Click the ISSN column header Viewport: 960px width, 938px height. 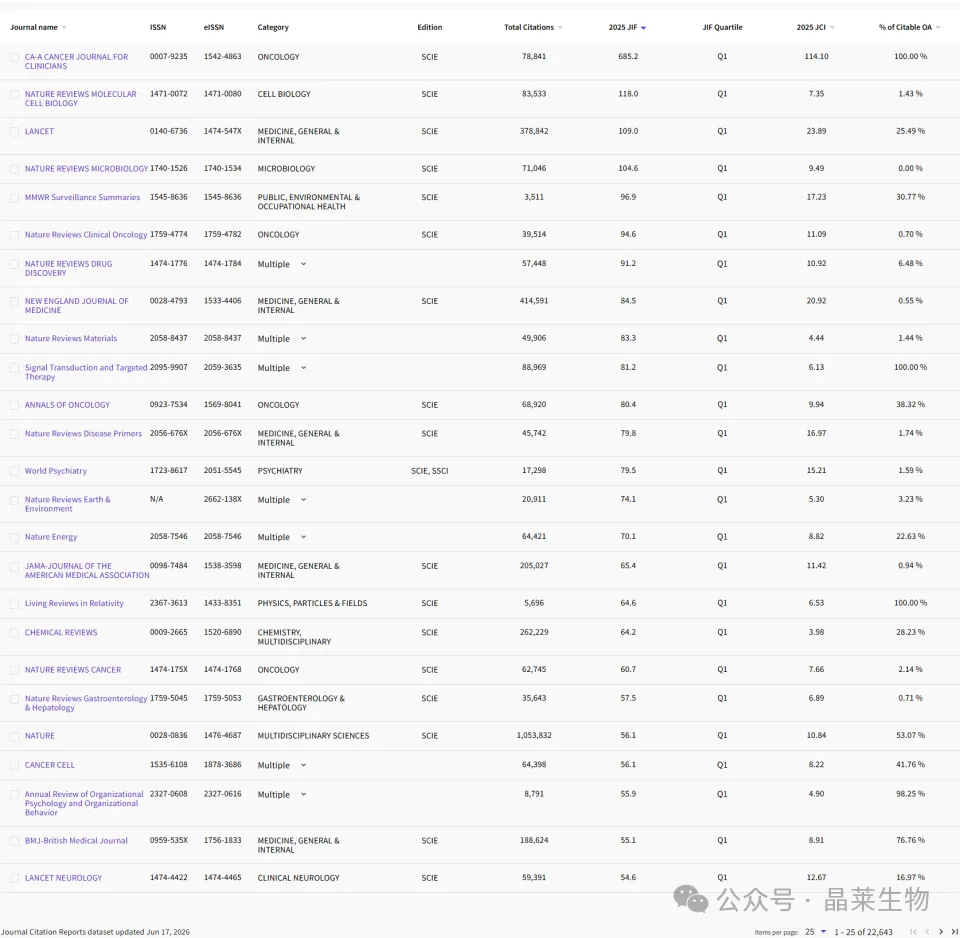click(x=158, y=28)
